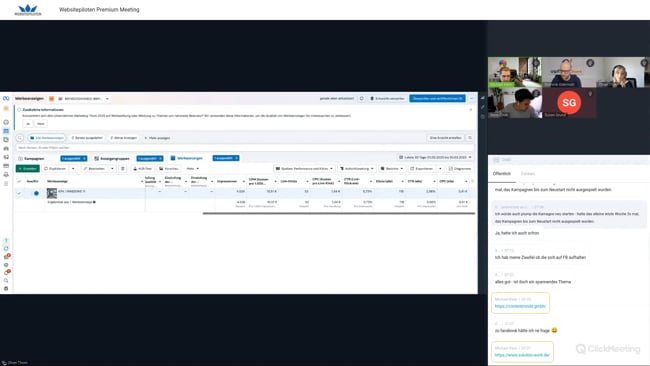Expand the arrow next to Exportieren
The image size is (650, 366).
(x=440, y=169)
